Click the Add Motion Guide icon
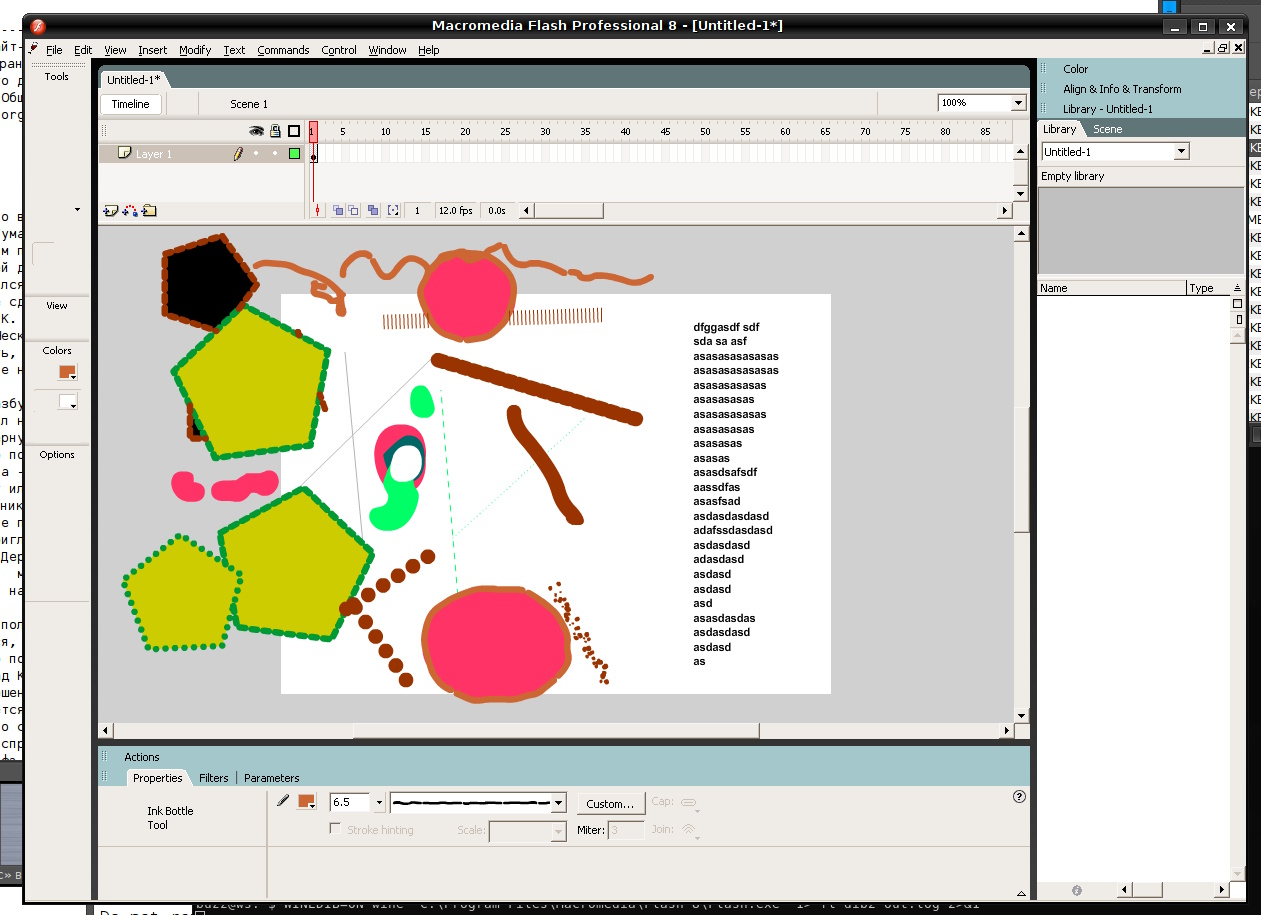Image resolution: width=1261 pixels, height=915 pixels. [130, 211]
